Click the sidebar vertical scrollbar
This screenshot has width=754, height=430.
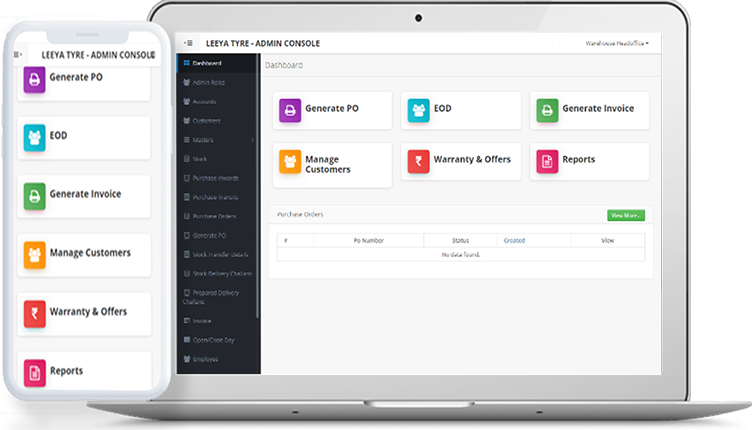click(x=258, y=200)
